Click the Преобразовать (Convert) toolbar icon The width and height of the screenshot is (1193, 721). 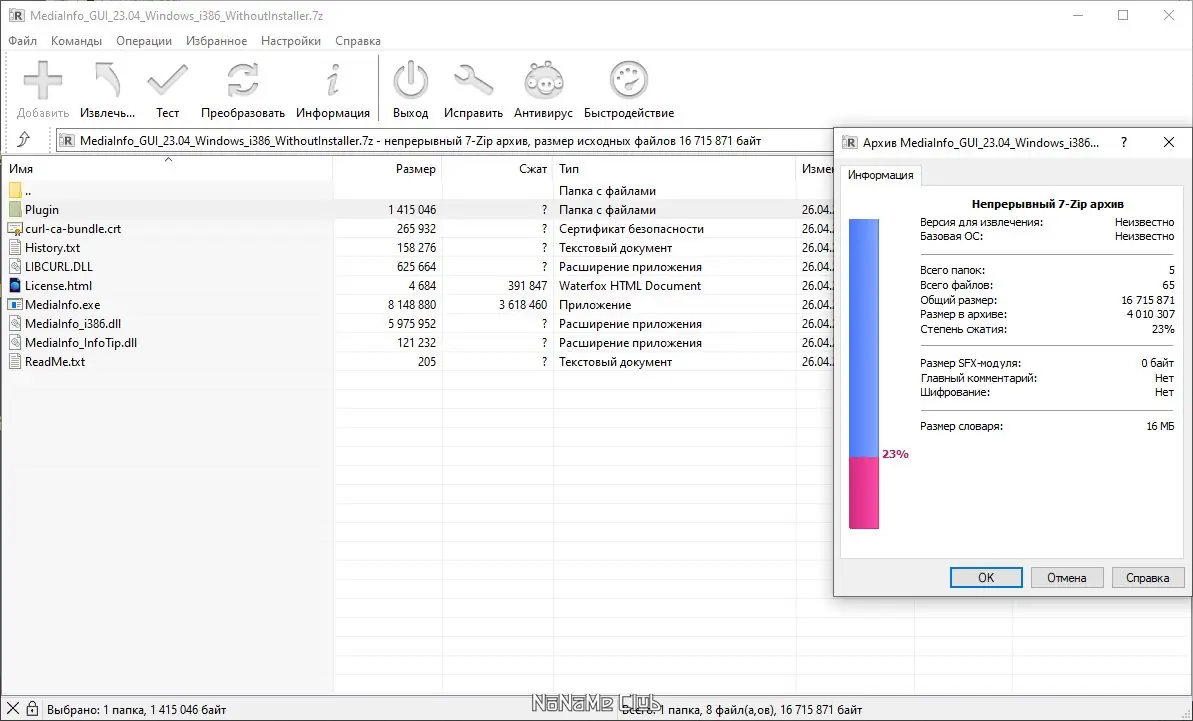(x=243, y=81)
